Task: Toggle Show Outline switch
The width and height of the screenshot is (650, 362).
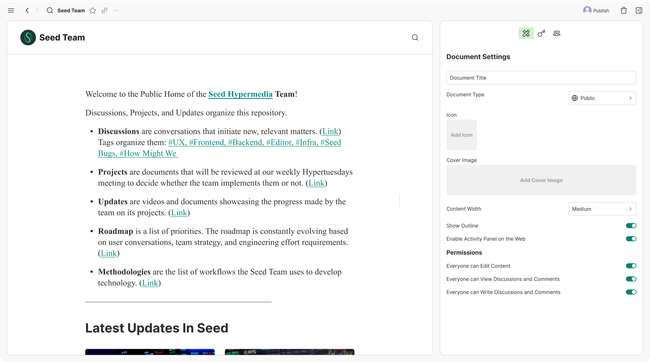Action: point(631,226)
